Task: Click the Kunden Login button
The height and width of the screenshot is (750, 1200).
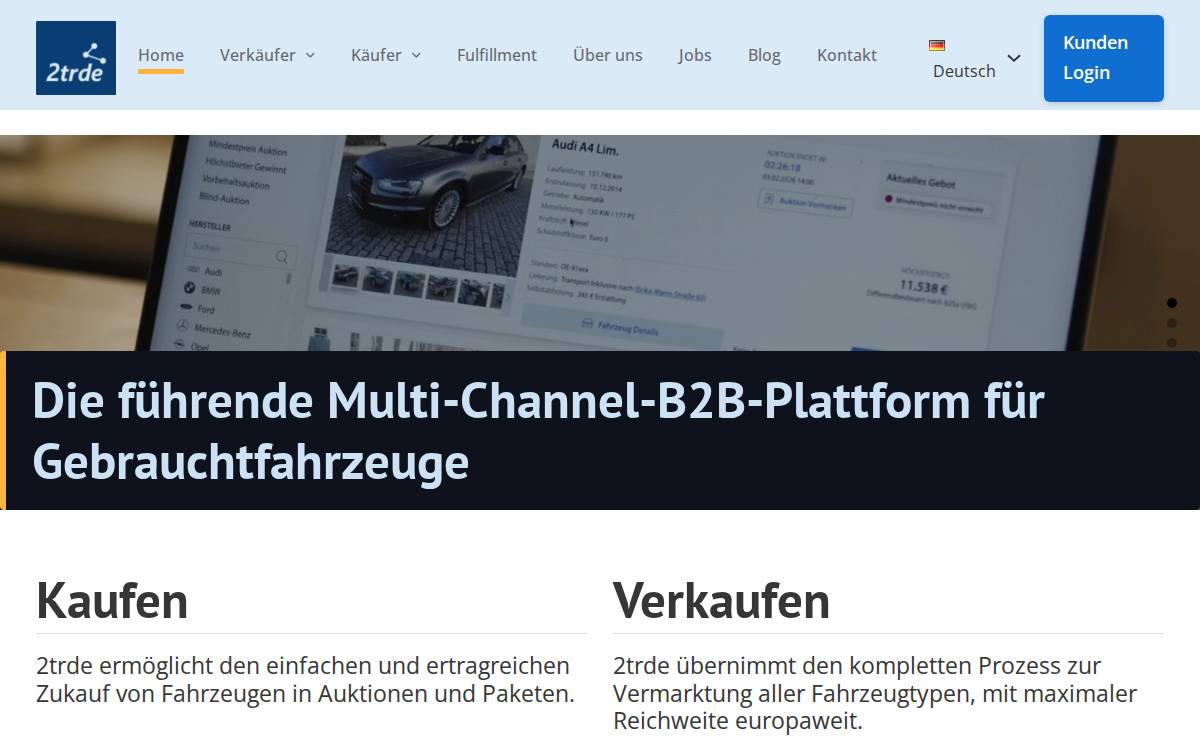Action: (x=1104, y=58)
